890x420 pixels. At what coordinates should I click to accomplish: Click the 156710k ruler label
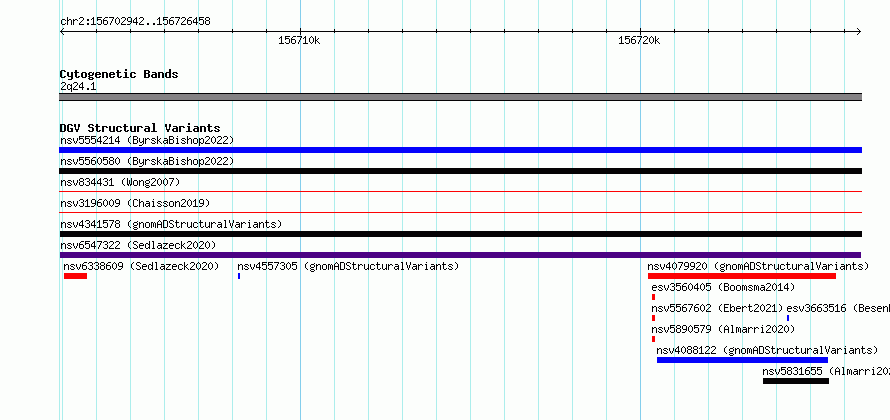(x=299, y=41)
